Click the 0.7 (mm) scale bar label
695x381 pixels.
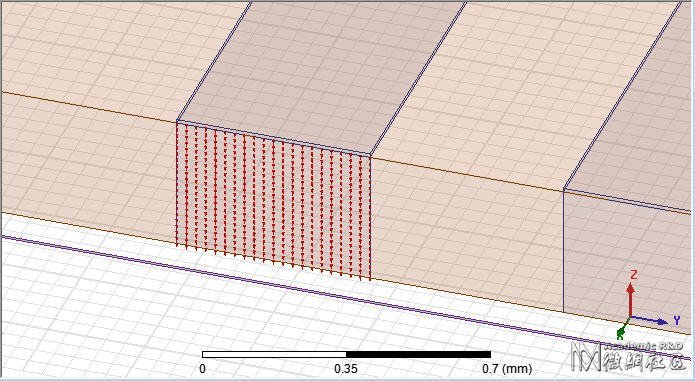(x=507, y=369)
